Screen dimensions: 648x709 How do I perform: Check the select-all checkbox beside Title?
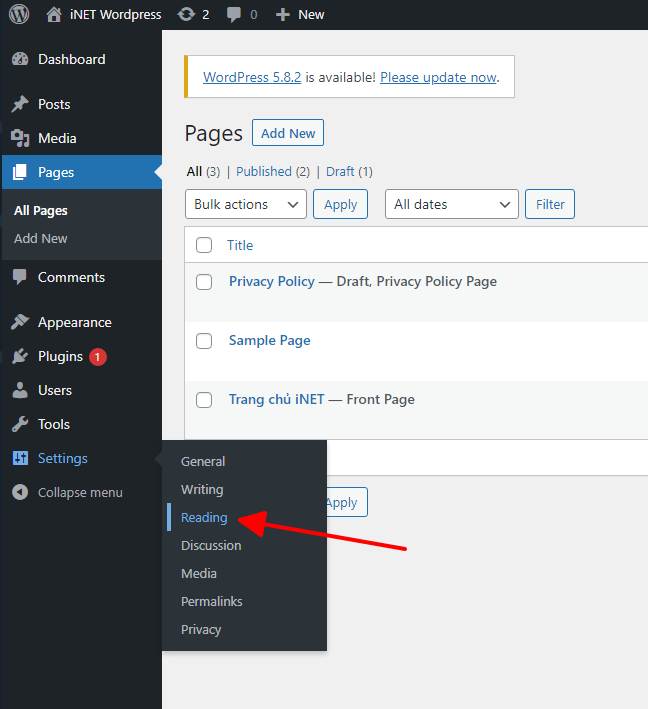(x=204, y=245)
